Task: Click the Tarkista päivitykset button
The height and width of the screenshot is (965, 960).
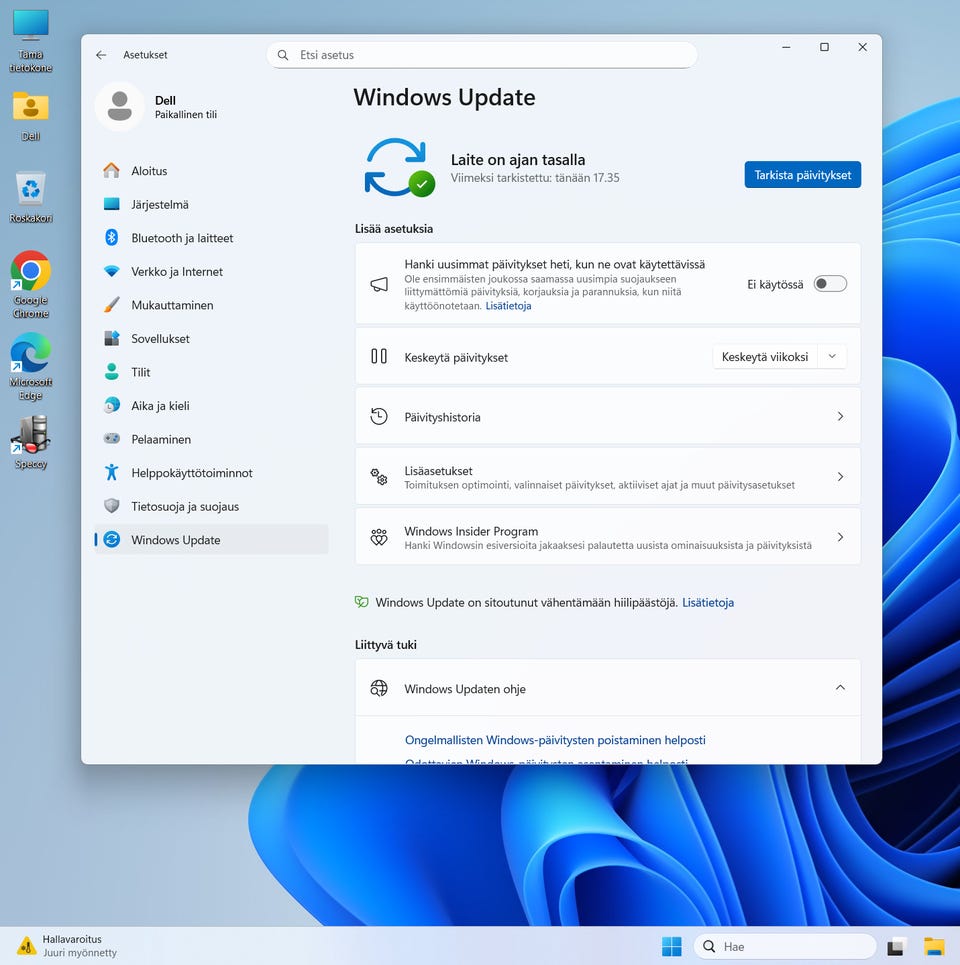Action: point(802,175)
